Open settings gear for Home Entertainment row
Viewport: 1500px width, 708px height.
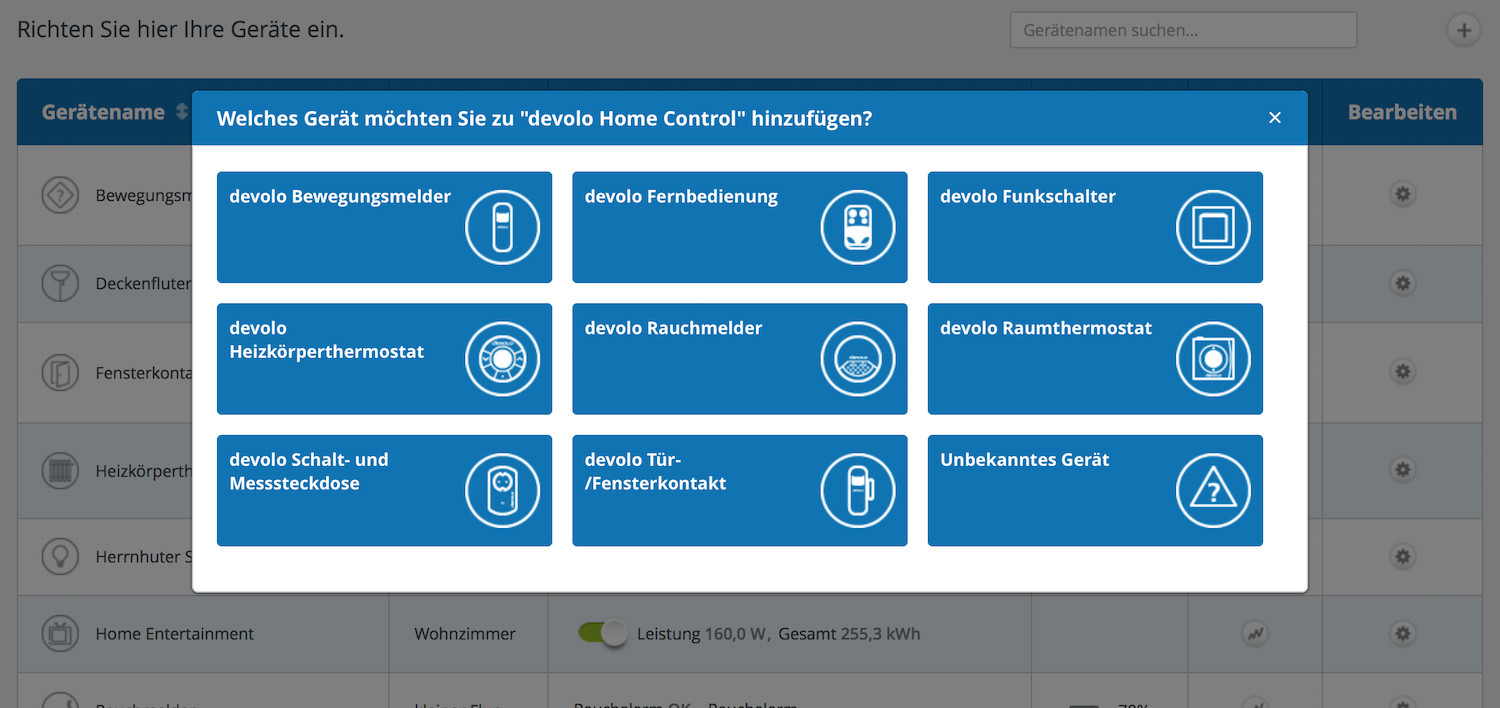(x=1403, y=633)
